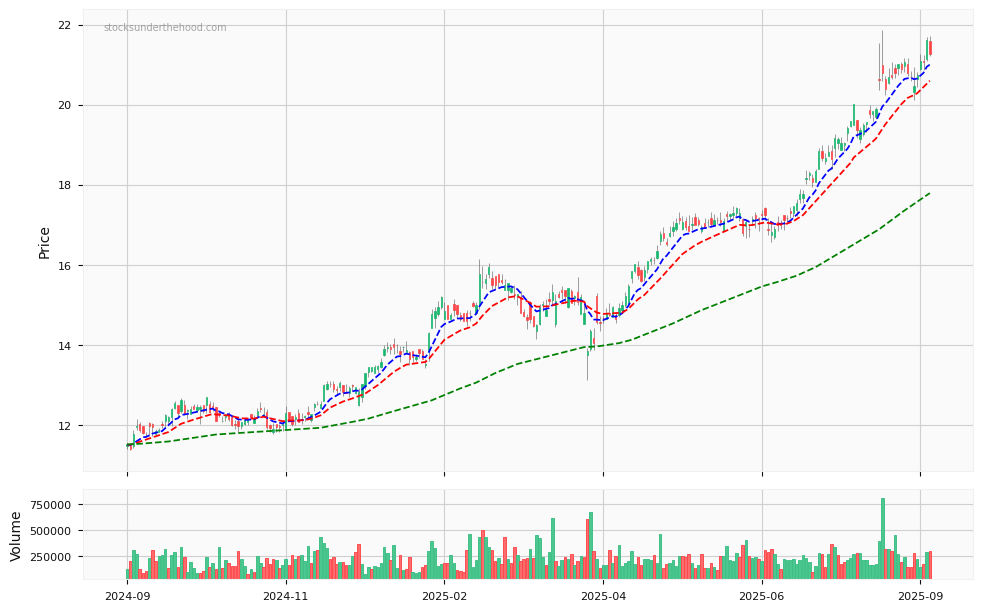Click the Volume axis title
Screen dimensions: 983x611
(x=16, y=536)
